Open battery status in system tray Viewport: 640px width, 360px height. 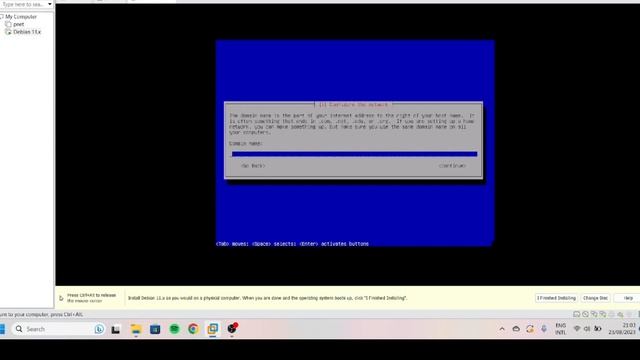point(598,329)
